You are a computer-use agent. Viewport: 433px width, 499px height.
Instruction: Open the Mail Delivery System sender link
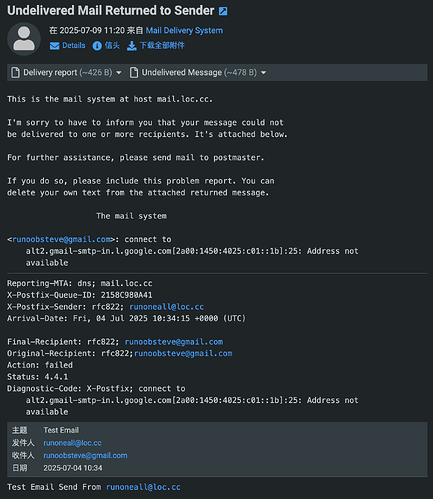(184, 31)
